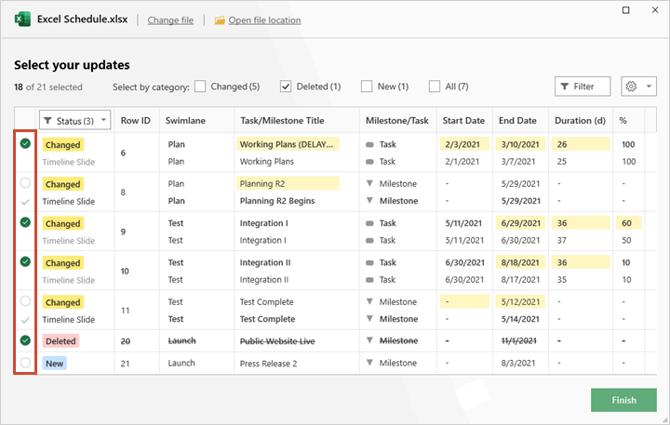Click the funnel icon in Status column header

tap(49, 120)
